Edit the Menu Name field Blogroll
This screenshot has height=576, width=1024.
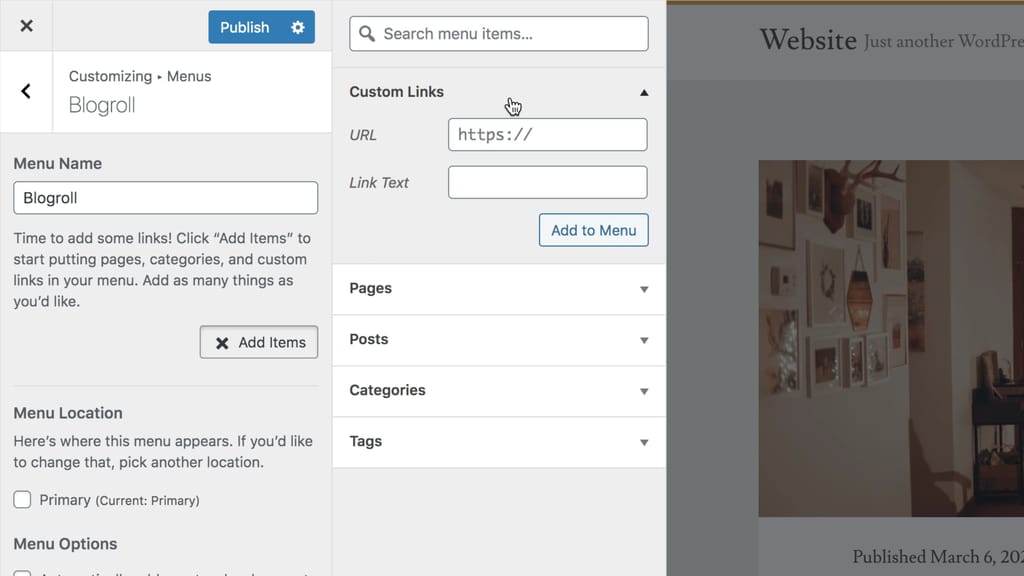(166, 198)
